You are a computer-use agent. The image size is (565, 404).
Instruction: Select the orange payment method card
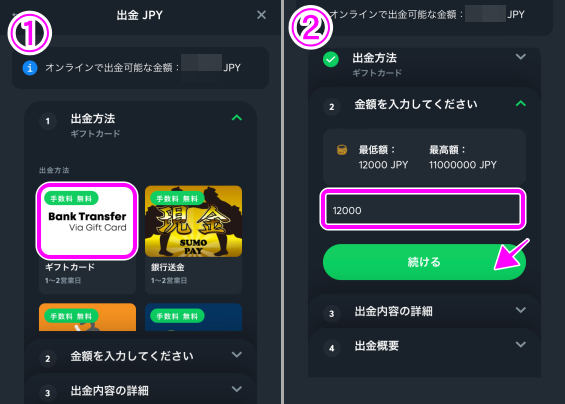[88, 317]
